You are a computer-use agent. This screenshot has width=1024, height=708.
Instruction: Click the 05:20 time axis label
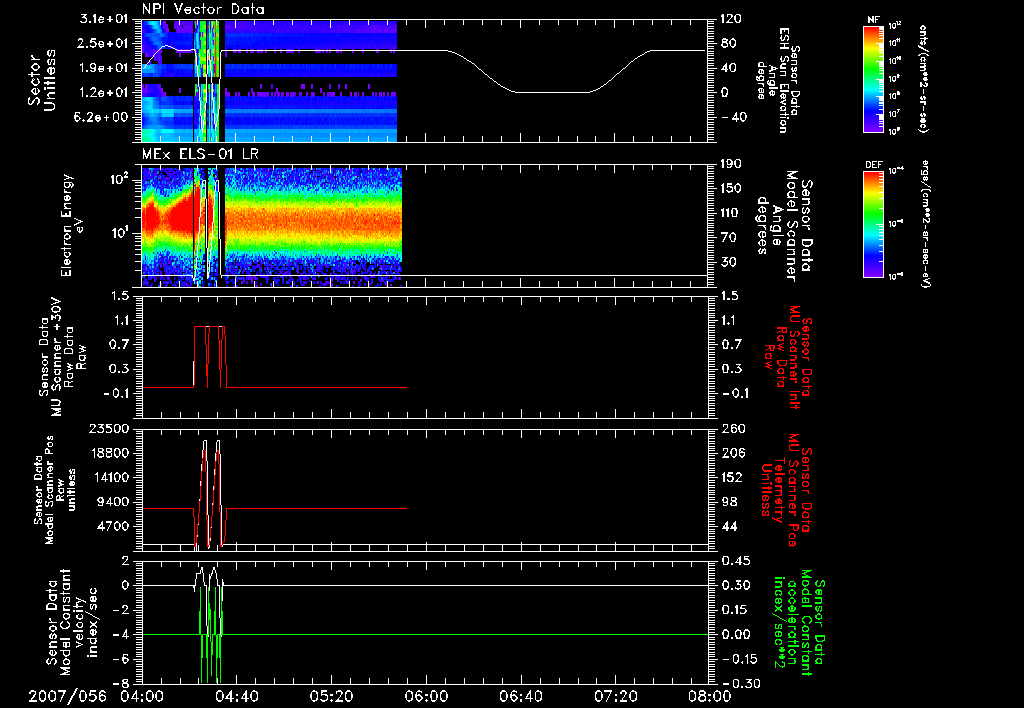click(x=331, y=696)
